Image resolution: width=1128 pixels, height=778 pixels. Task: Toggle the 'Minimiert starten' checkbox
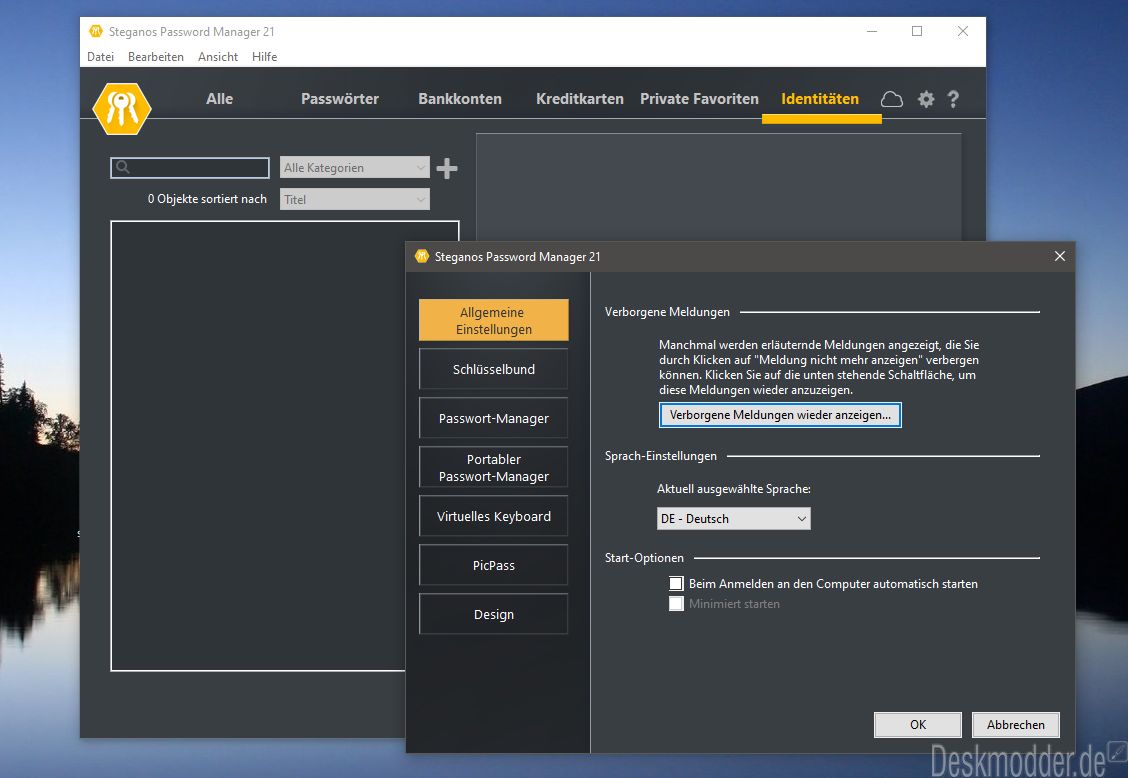[x=676, y=604]
